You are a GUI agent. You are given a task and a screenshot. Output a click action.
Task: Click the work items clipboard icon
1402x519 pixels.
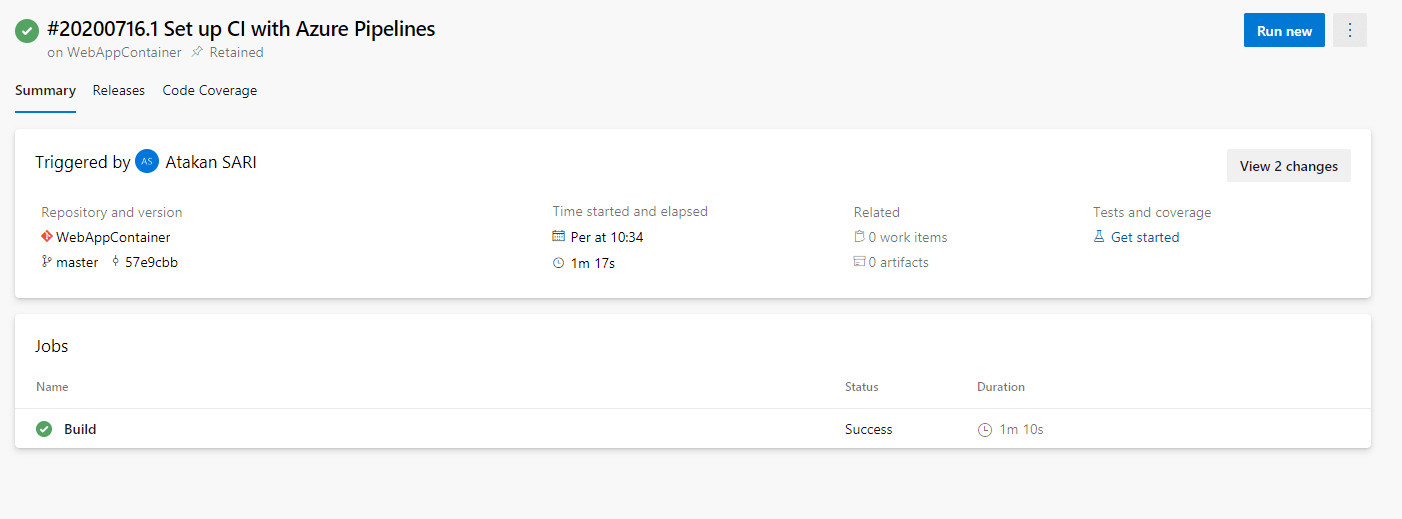coord(859,237)
